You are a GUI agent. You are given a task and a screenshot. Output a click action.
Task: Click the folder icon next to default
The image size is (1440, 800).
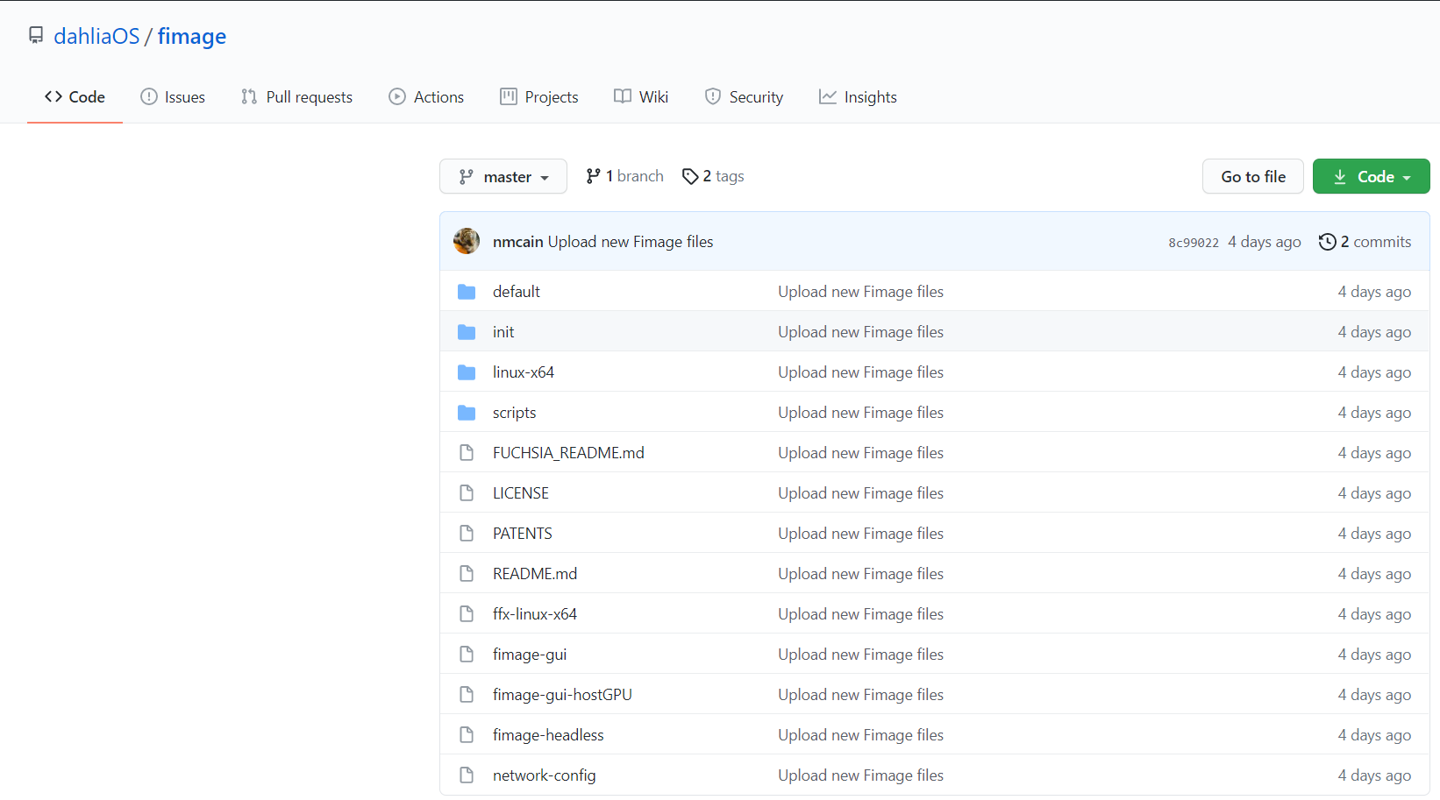[466, 292]
